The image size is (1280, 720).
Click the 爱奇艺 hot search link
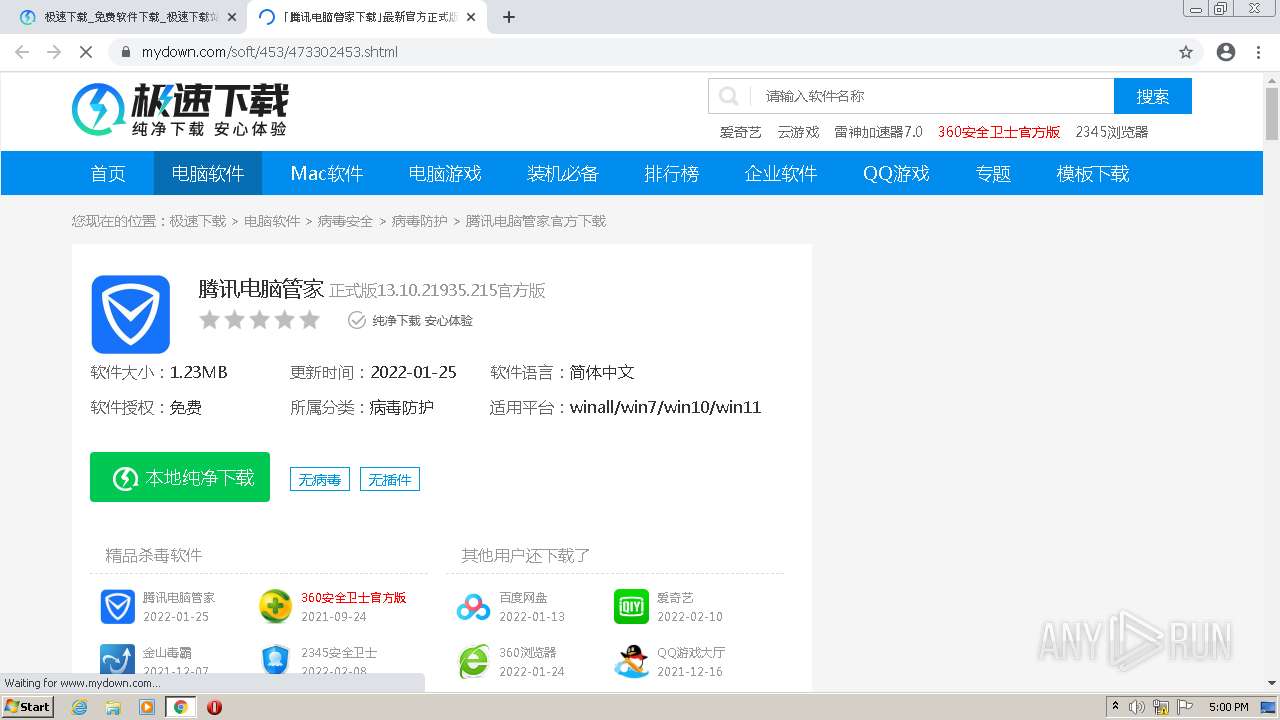tap(741, 132)
